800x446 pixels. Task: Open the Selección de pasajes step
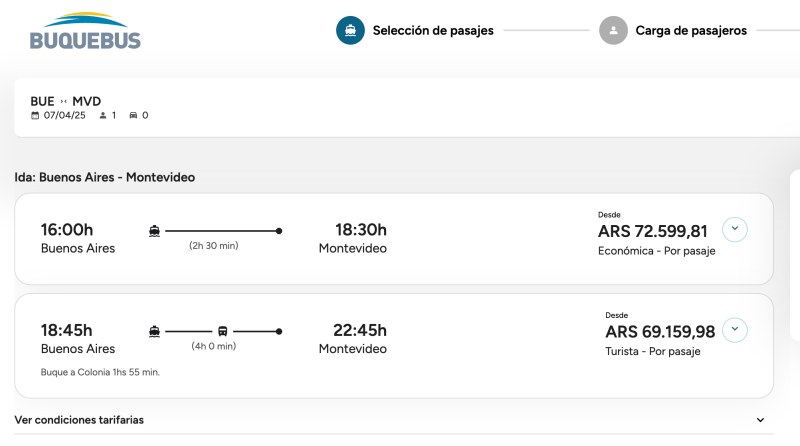433,31
